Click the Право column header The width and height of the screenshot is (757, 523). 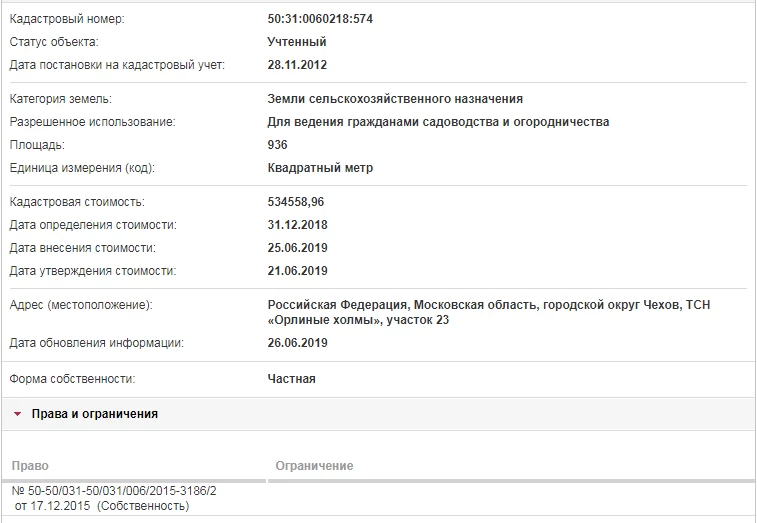click(30, 466)
